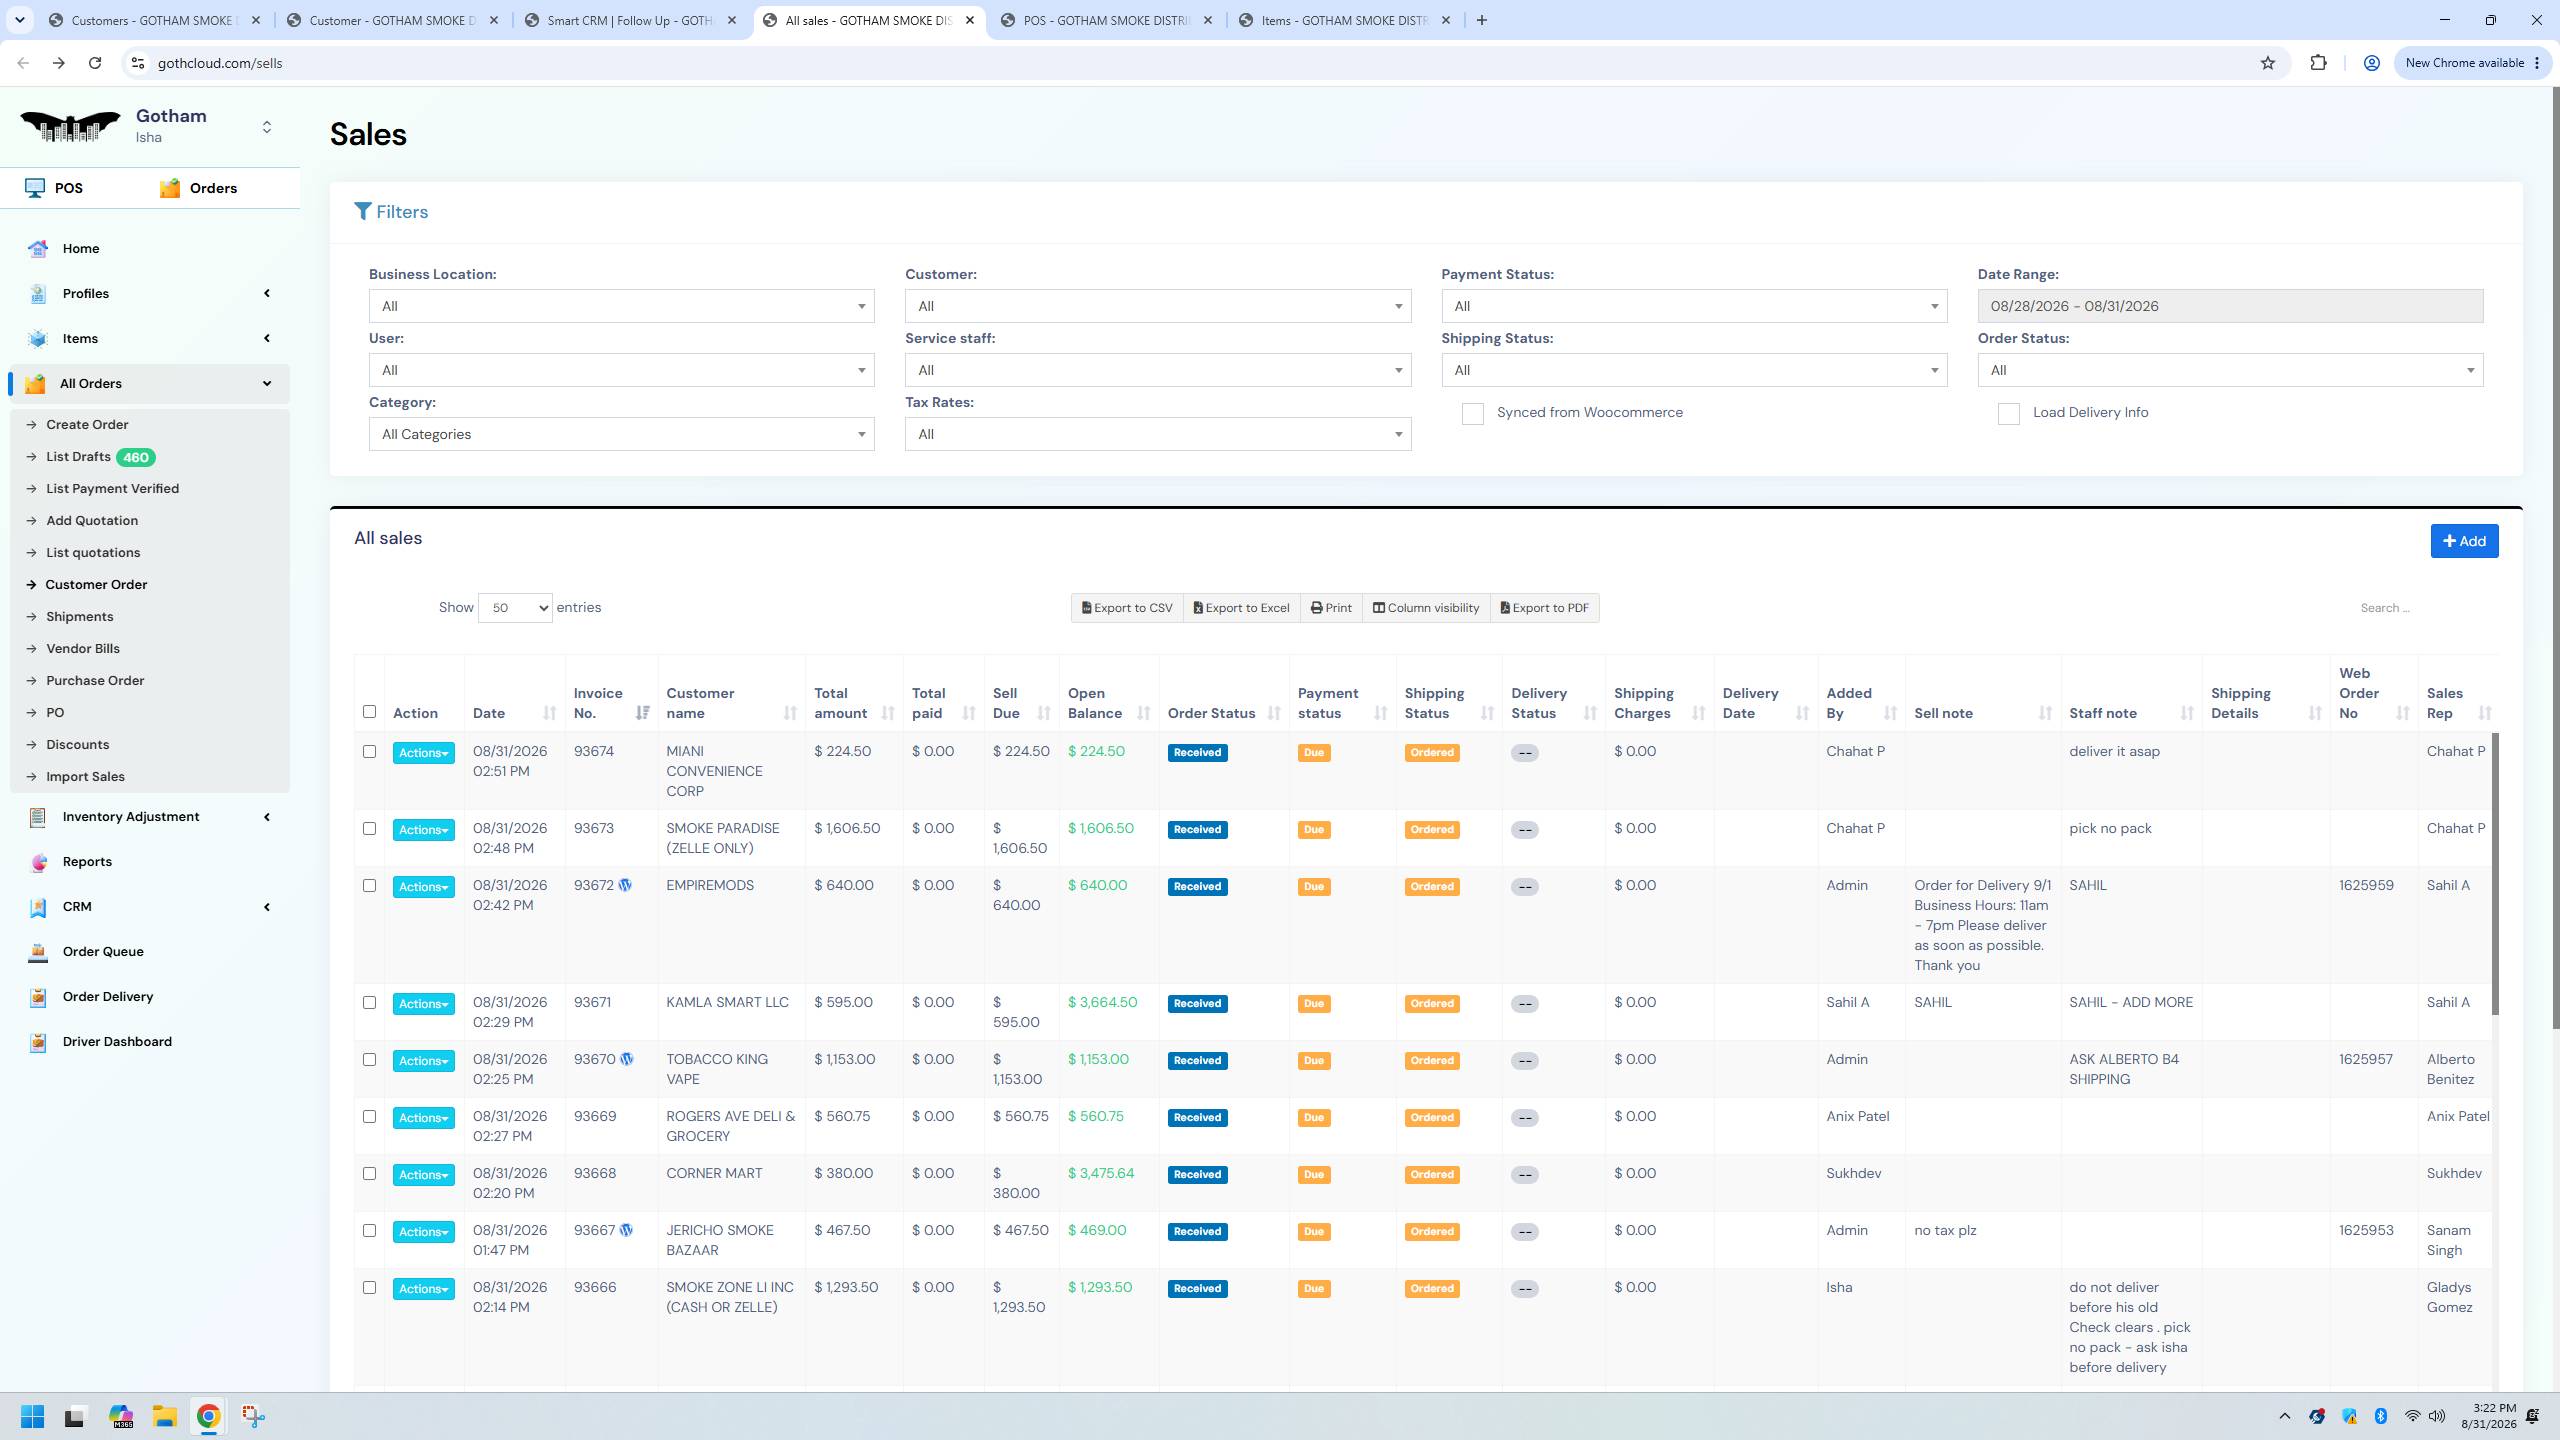Click the Order Queue sidebar icon

(x=38, y=952)
